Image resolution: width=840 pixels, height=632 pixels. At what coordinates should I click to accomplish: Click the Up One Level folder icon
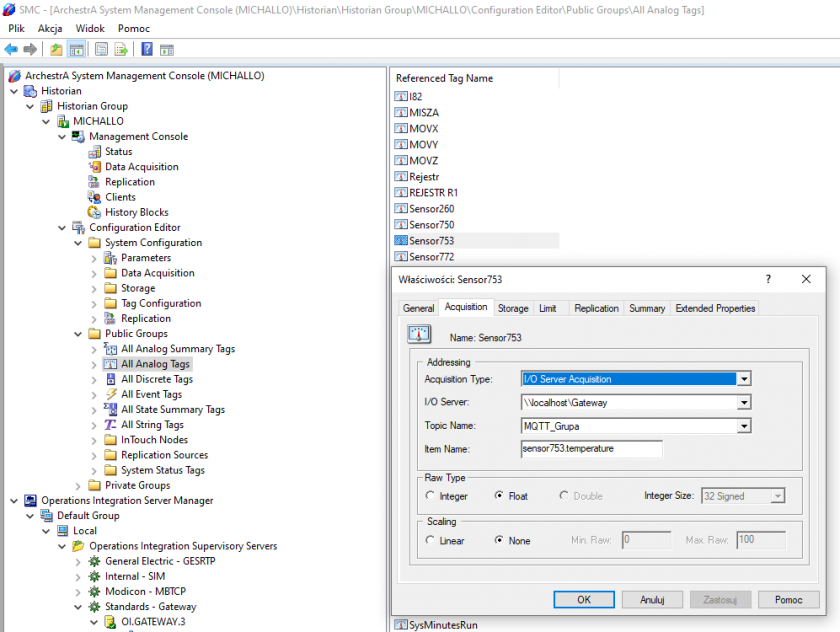[x=56, y=49]
